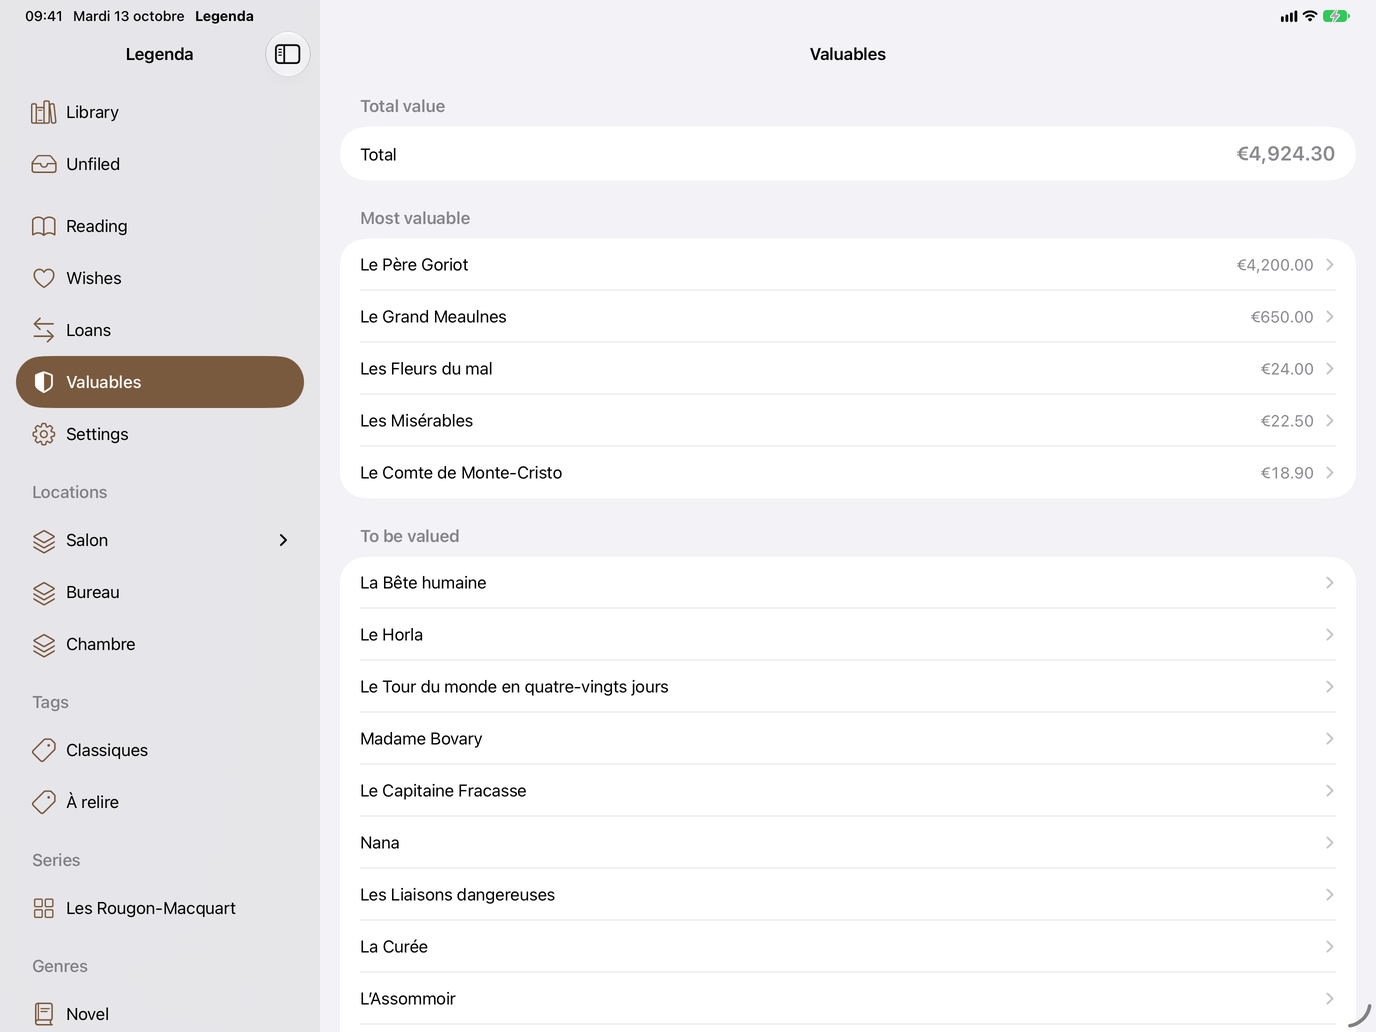
Task: Click the Valuables shield icon
Action: point(44,382)
